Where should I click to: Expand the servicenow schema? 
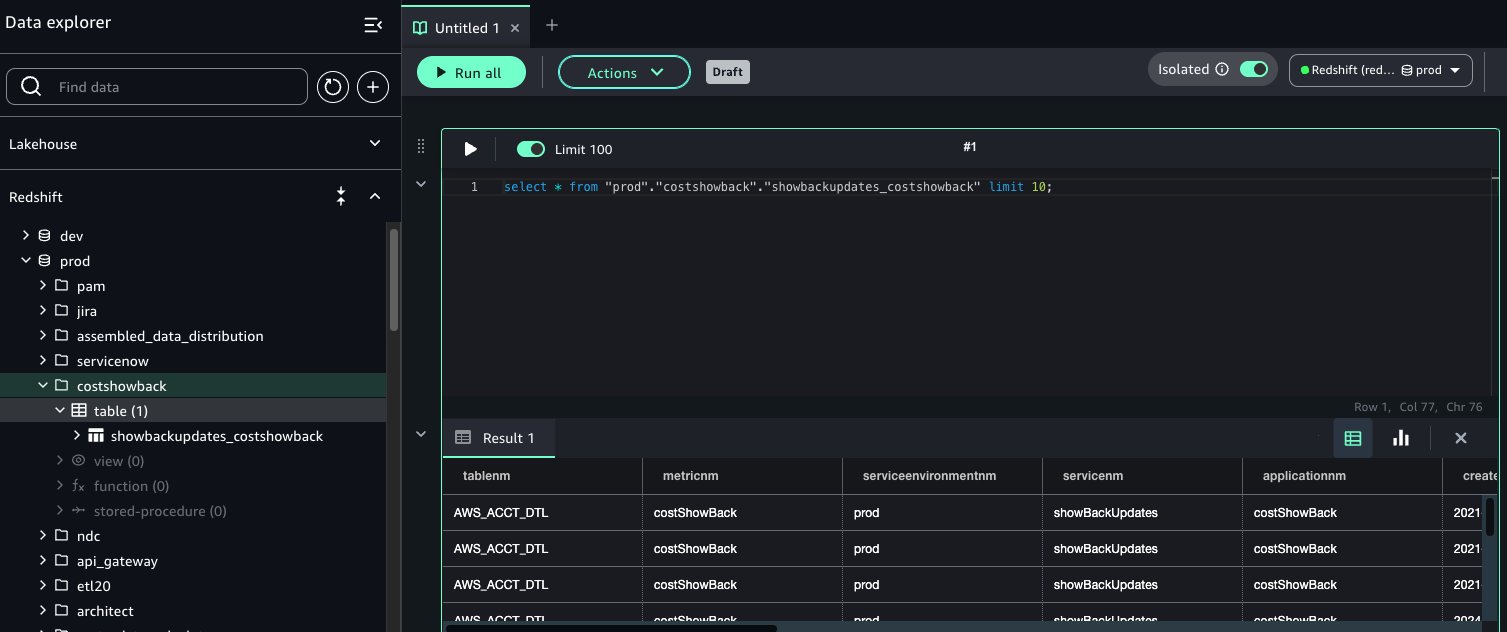tap(43, 361)
